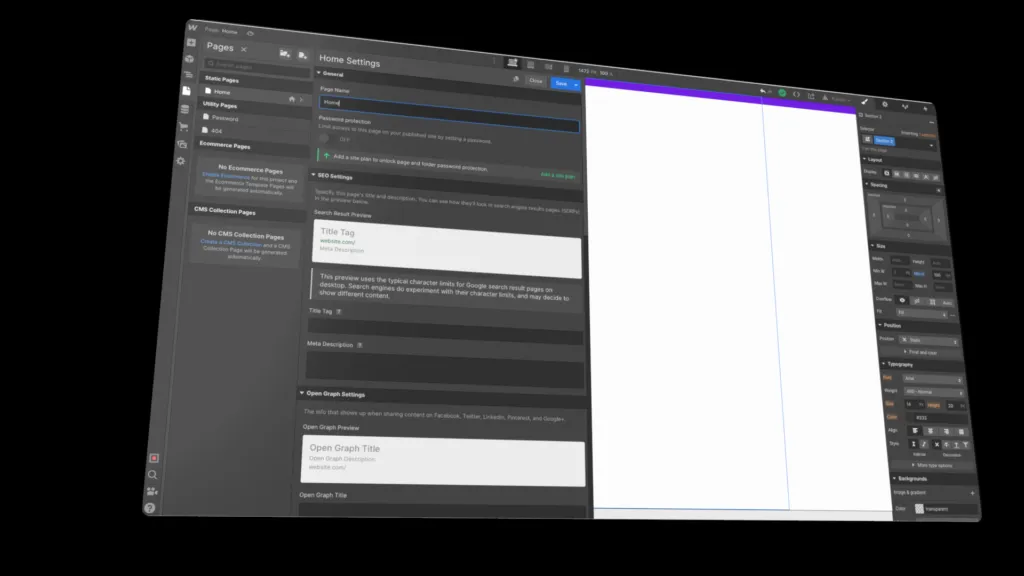
Task: Open the Symbols cube icon in sidebar
Action: (189, 58)
